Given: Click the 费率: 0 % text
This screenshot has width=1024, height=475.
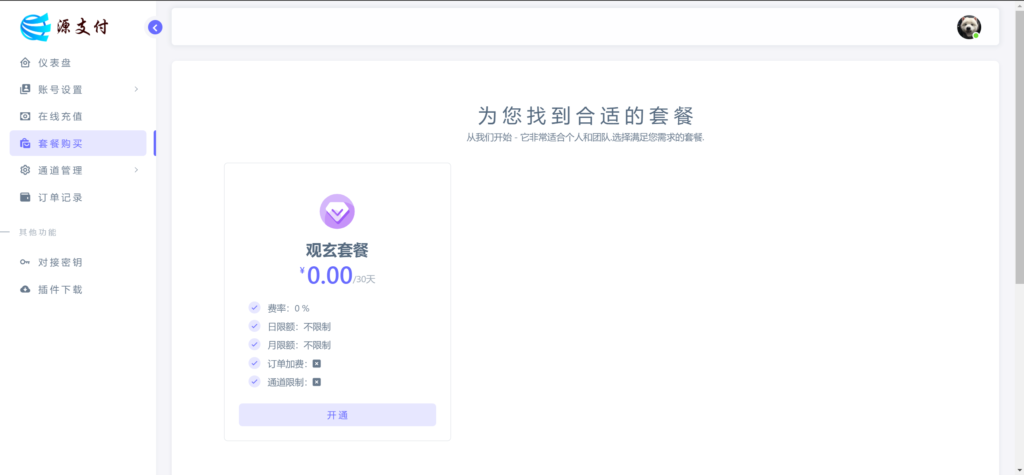Looking at the screenshot, I should (x=288, y=308).
